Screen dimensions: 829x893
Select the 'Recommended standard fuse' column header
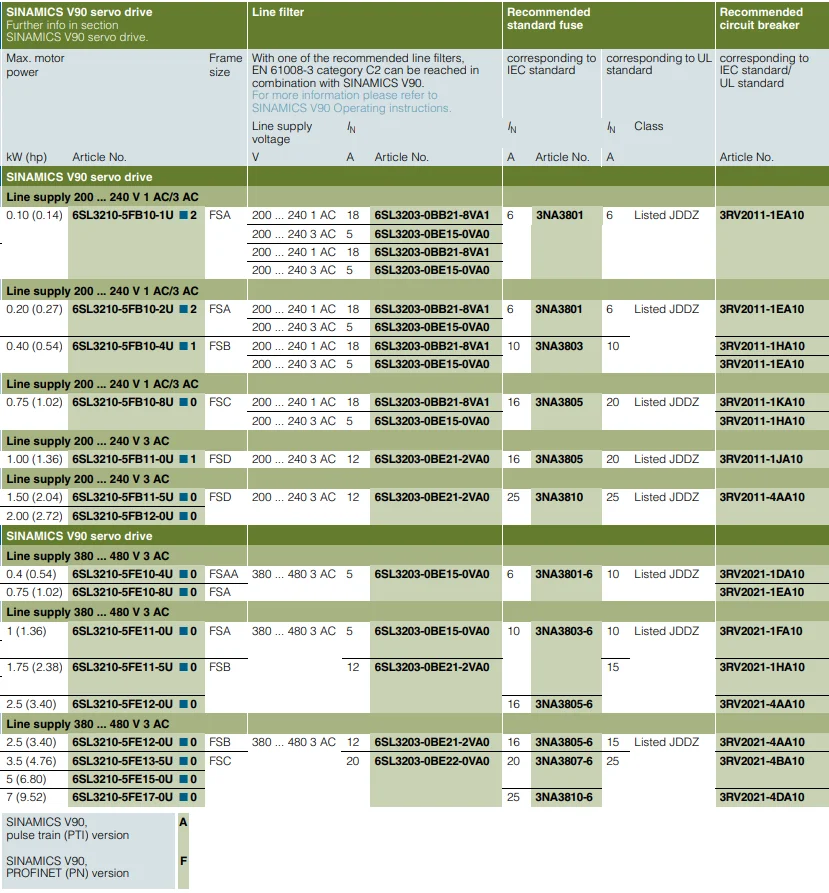548,19
